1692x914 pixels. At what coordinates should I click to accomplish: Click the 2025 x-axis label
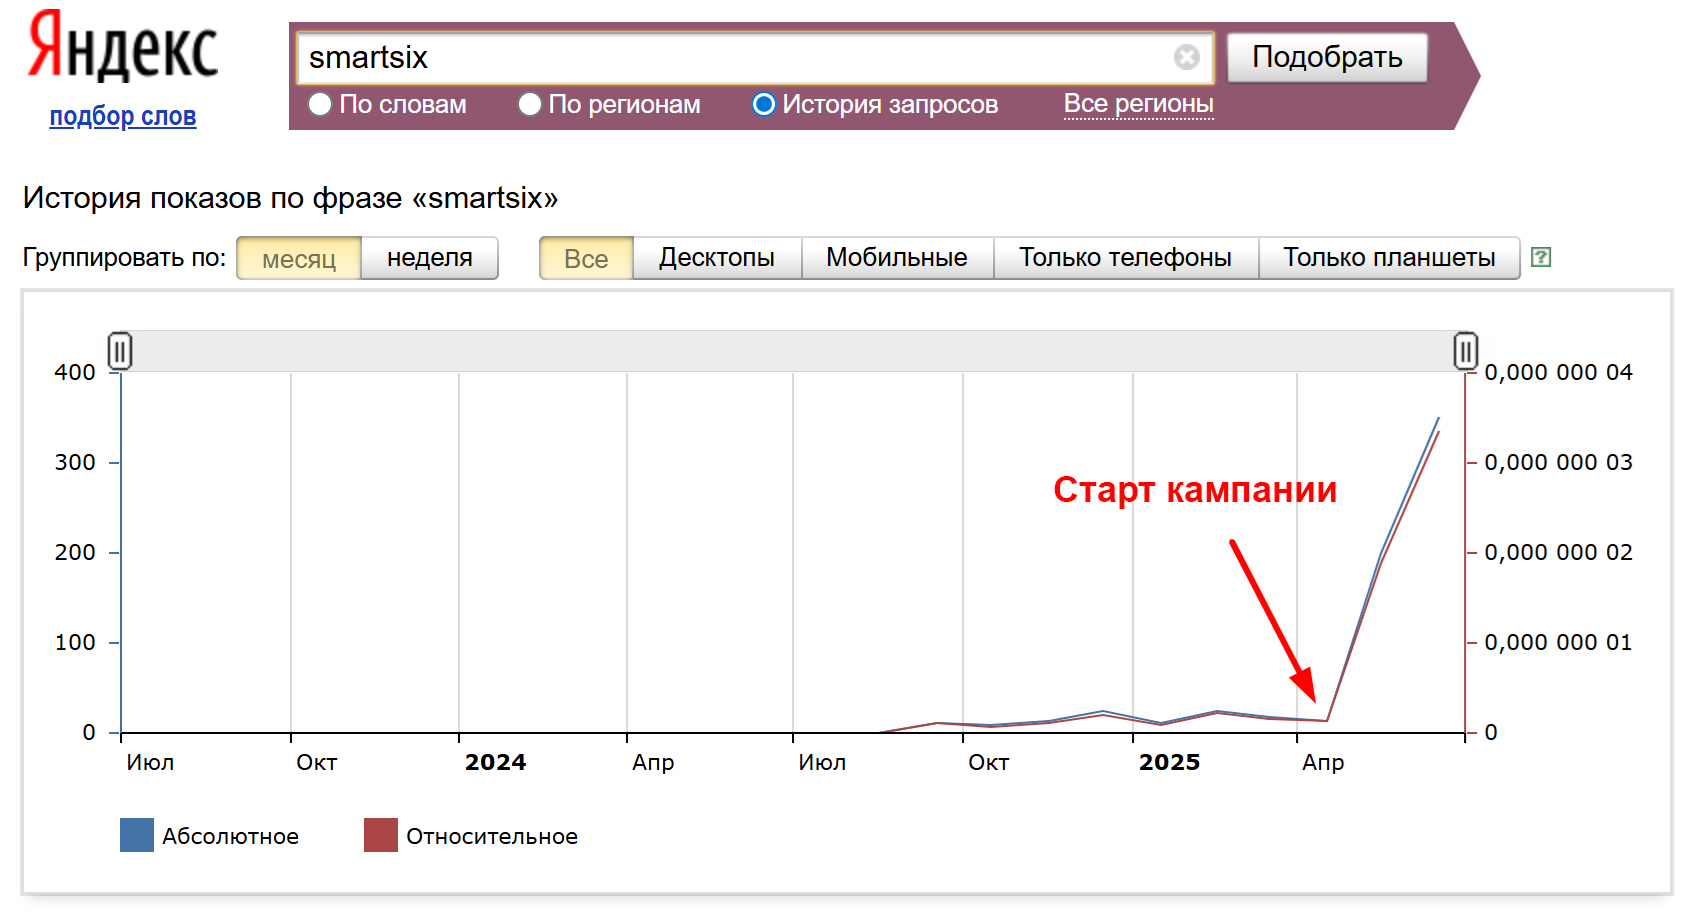(x=1169, y=762)
